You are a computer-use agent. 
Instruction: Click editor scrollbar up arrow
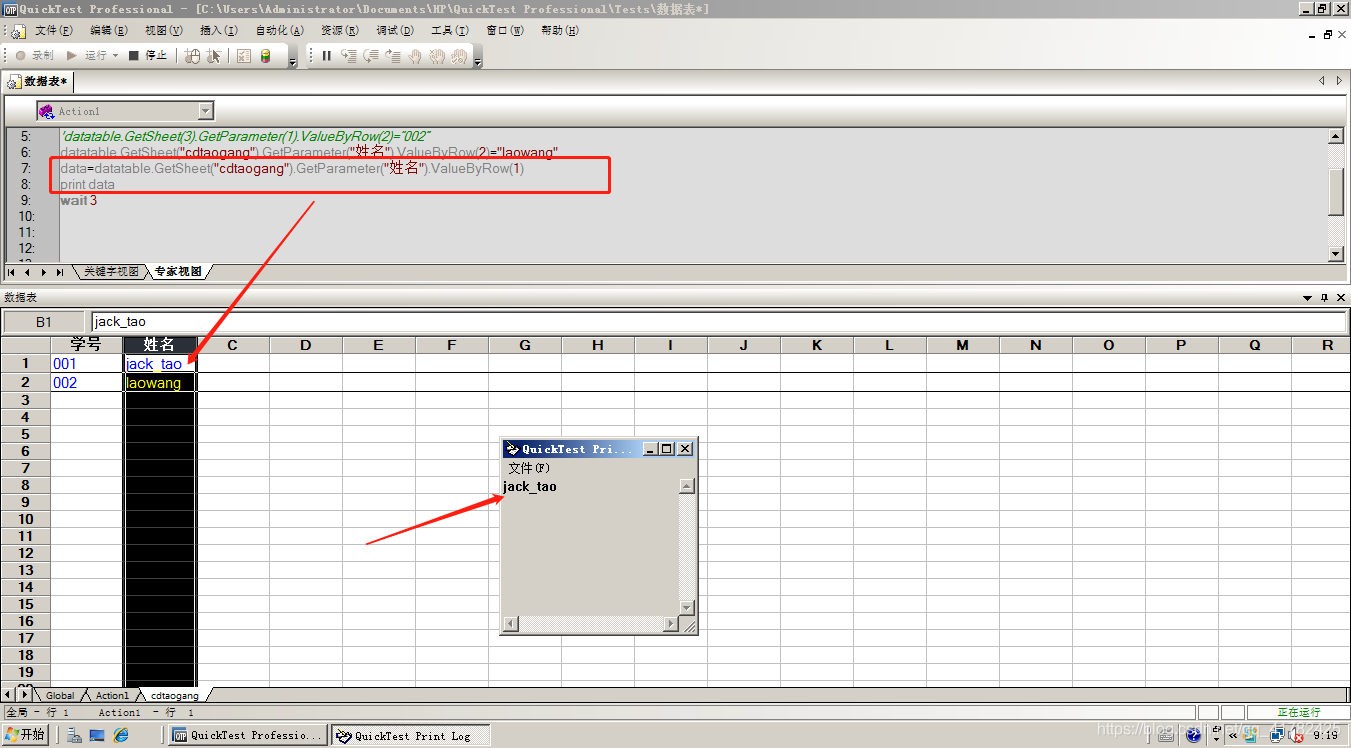coord(1335,136)
